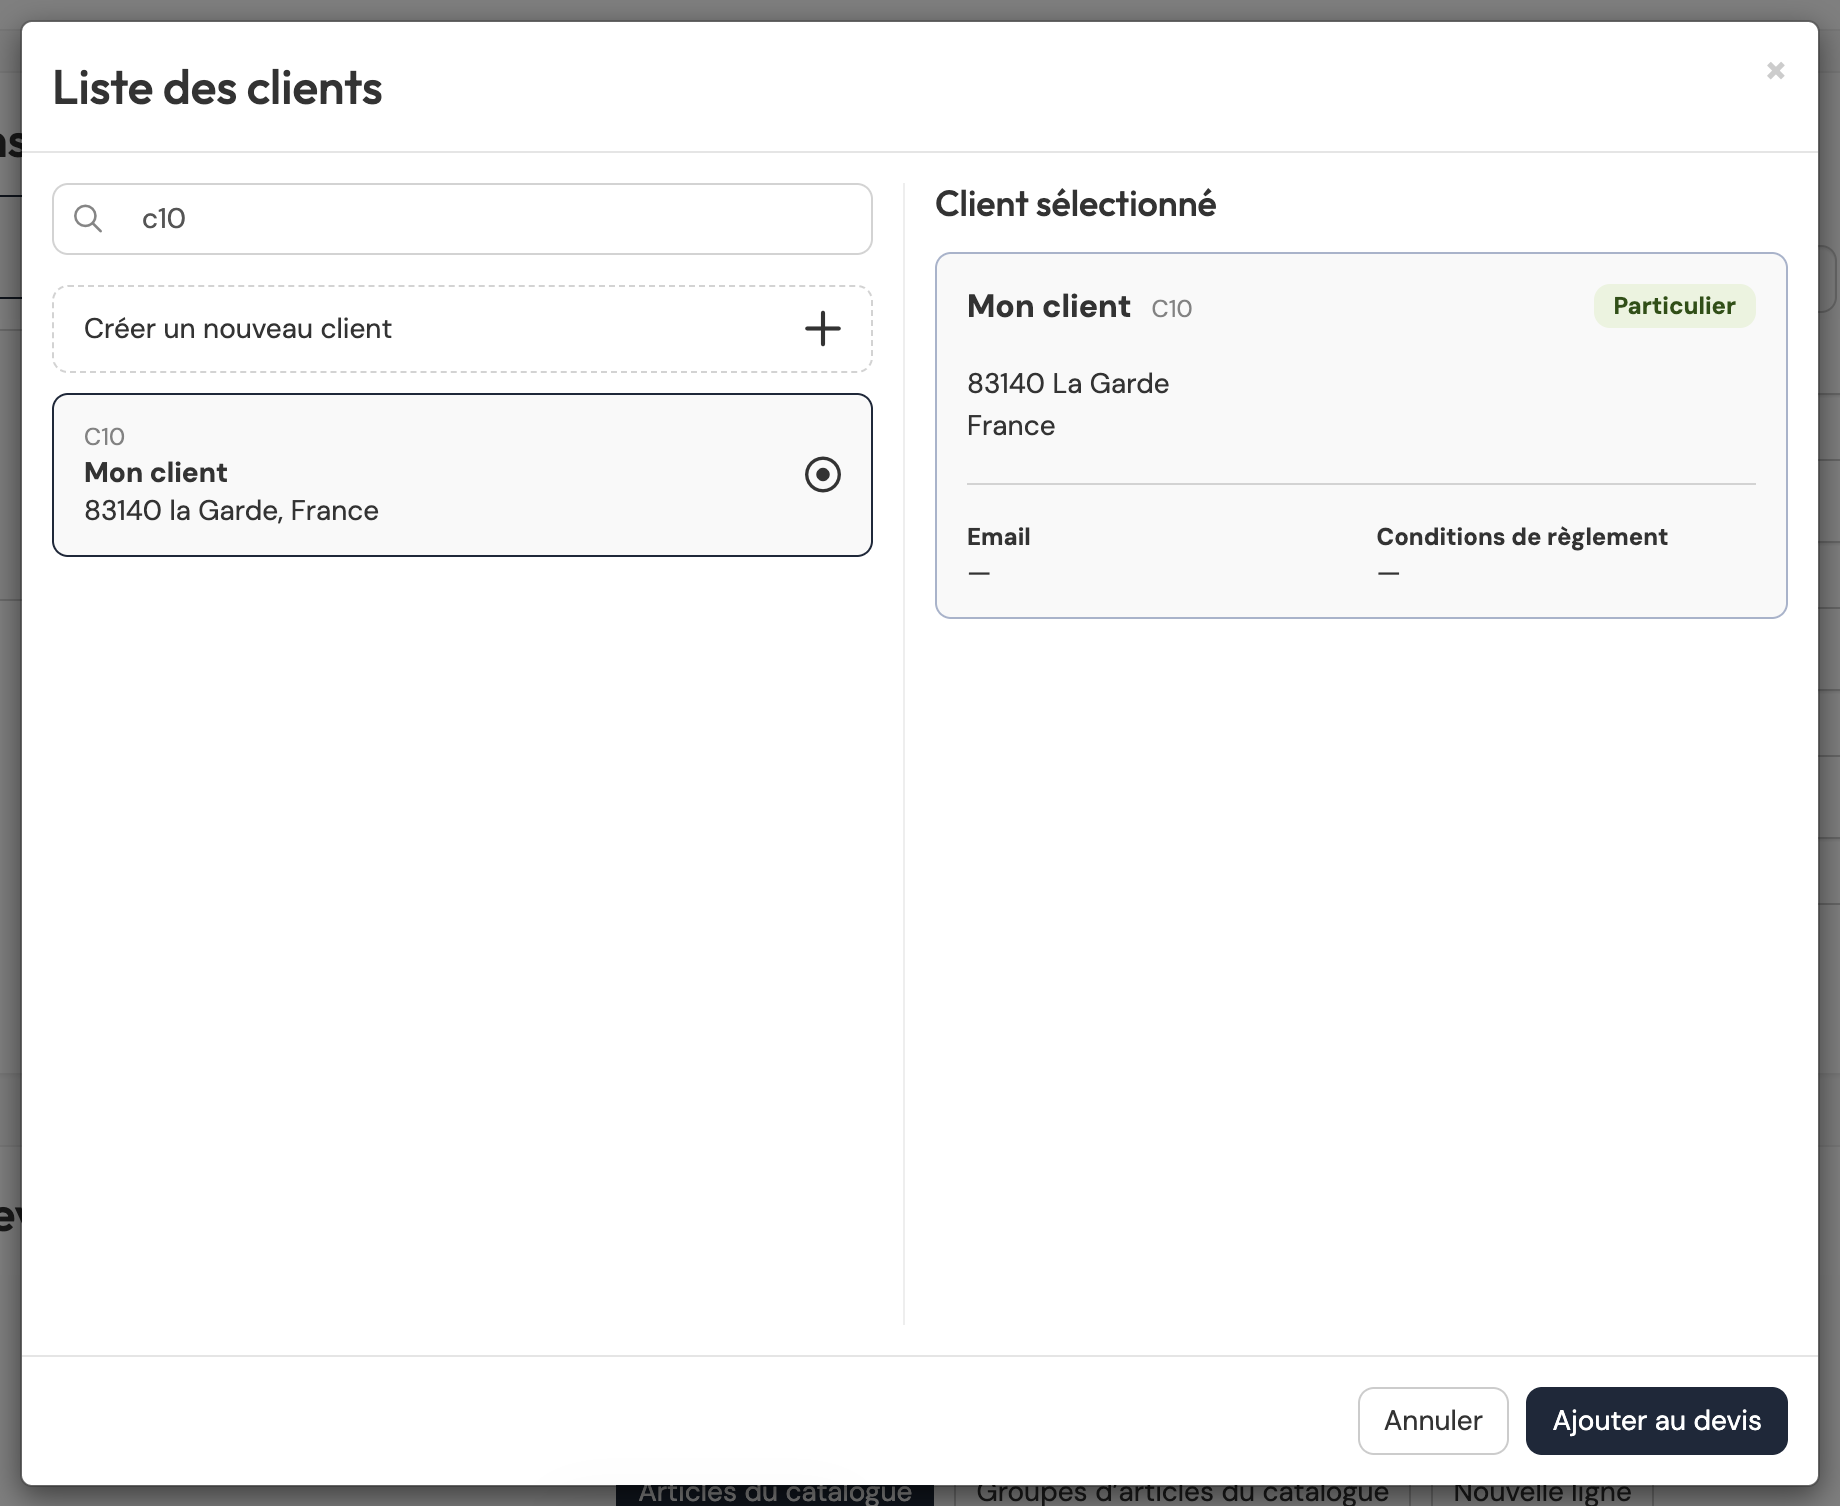
Task: Click the 83140 La Garde line in details
Action: 1067,384
